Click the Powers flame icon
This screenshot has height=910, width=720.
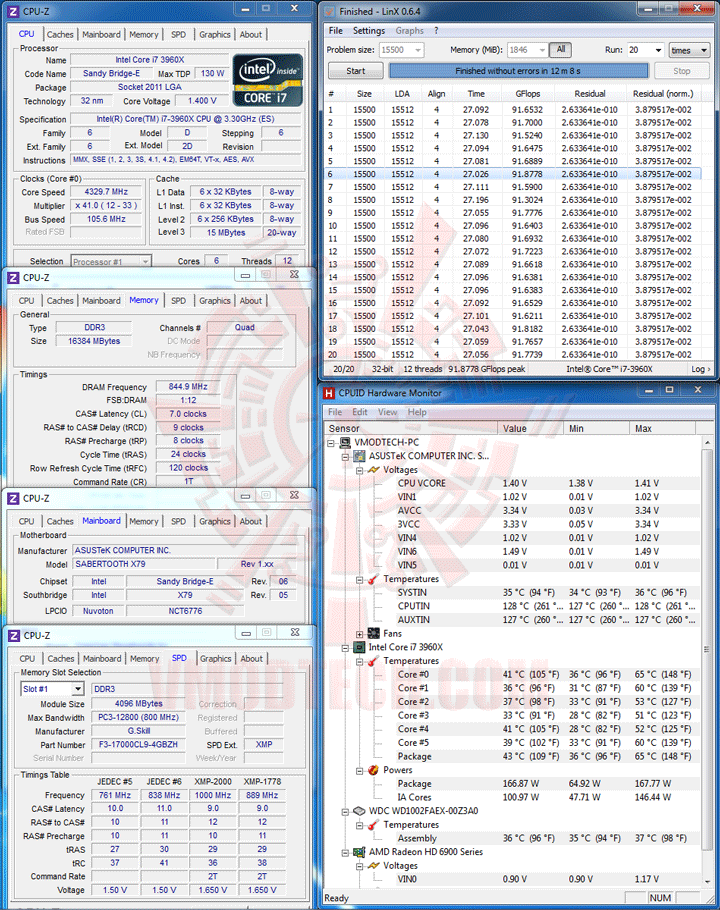374,770
